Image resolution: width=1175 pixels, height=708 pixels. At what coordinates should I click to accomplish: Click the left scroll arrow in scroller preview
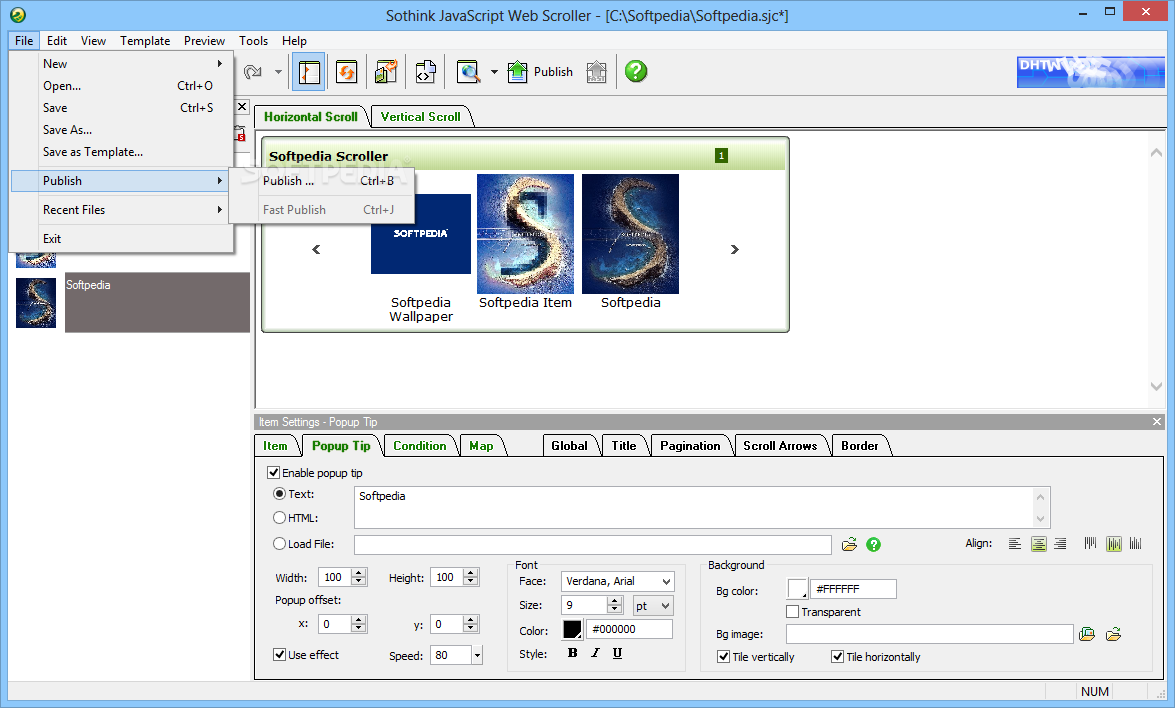tap(316, 249)
